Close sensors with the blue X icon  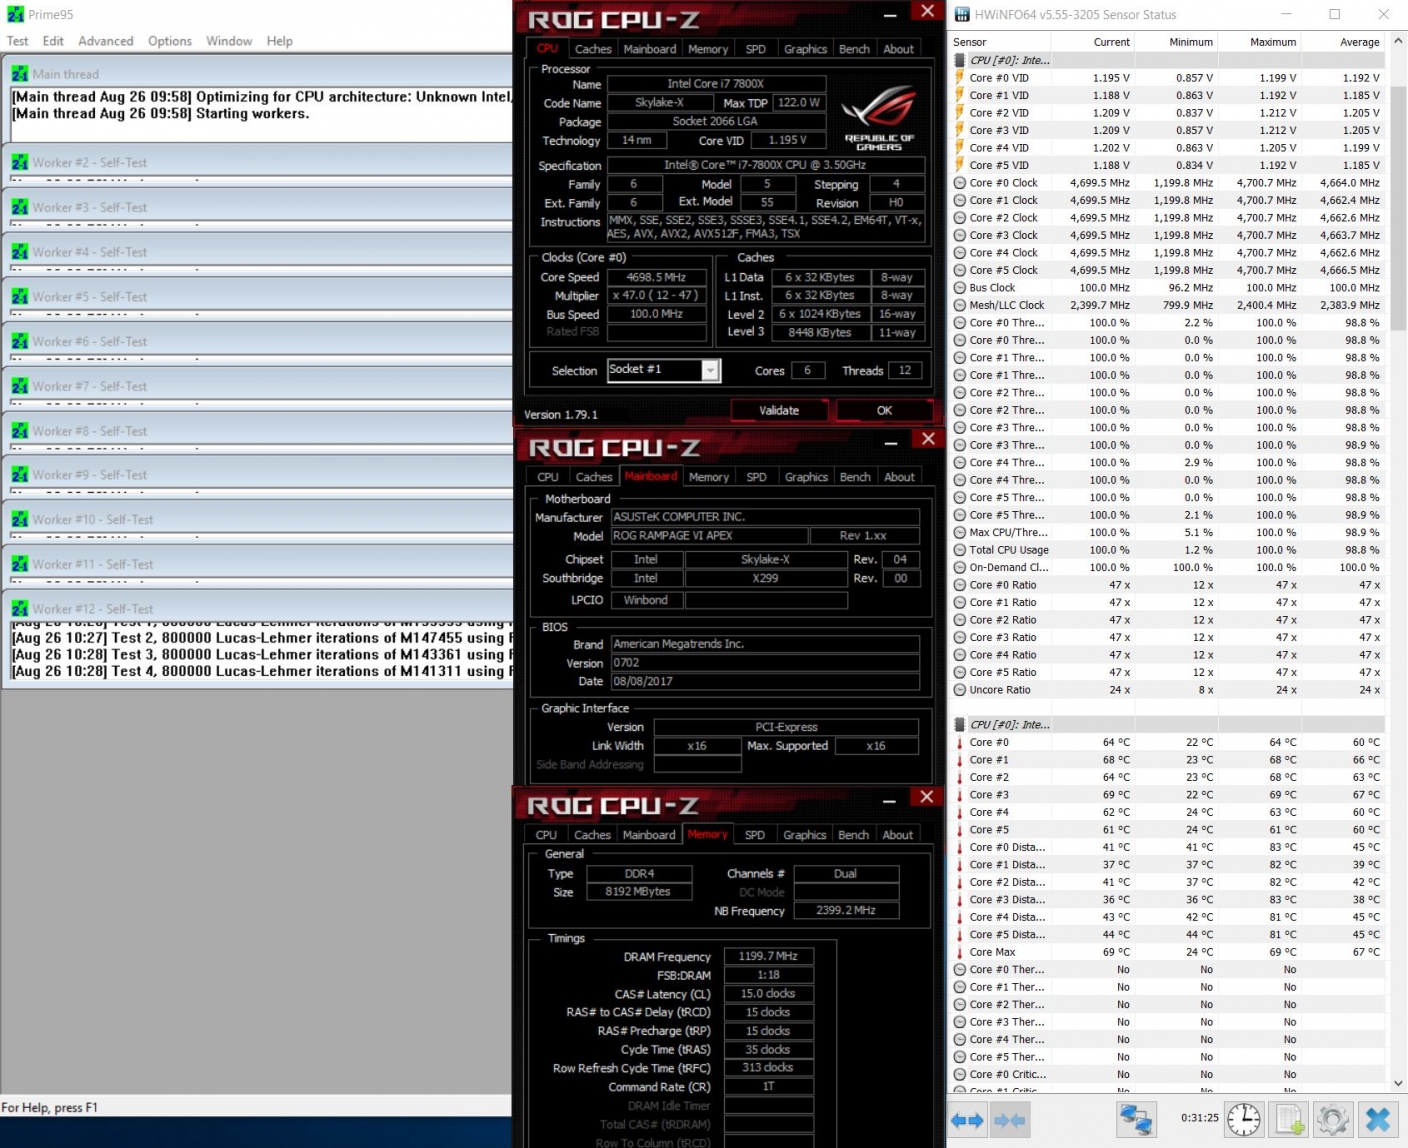point(1377,1119)
